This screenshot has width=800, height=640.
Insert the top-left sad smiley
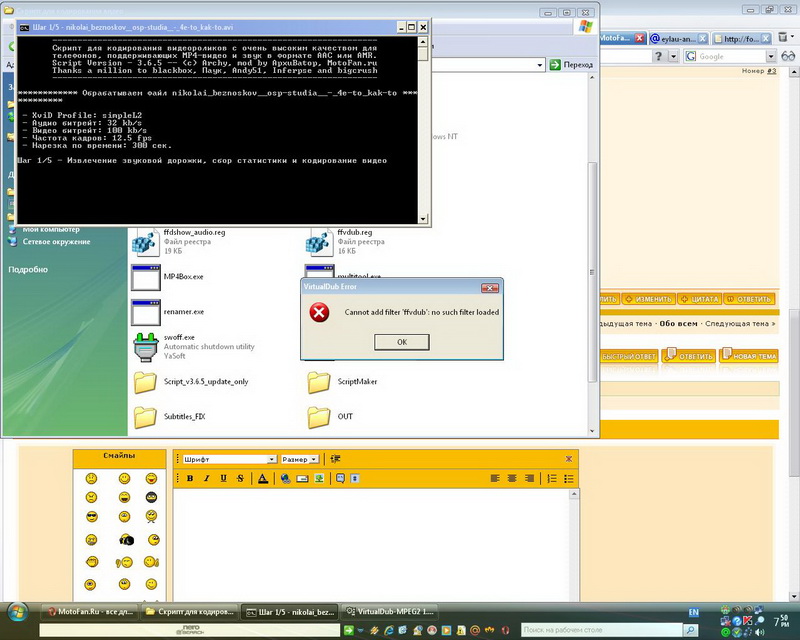tap(91, 478)
